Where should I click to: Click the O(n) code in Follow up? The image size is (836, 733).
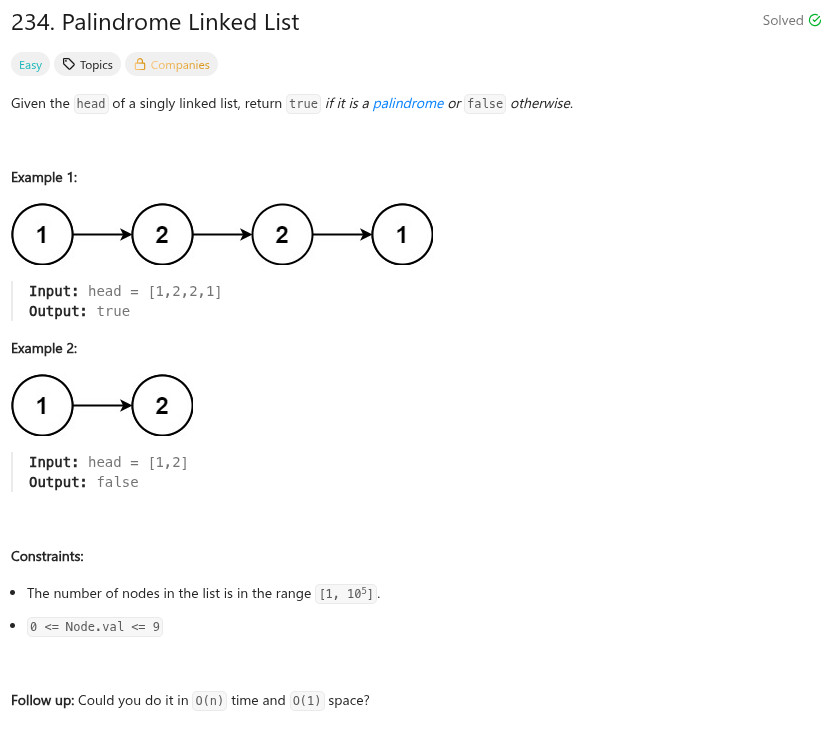tap(209, 701)
